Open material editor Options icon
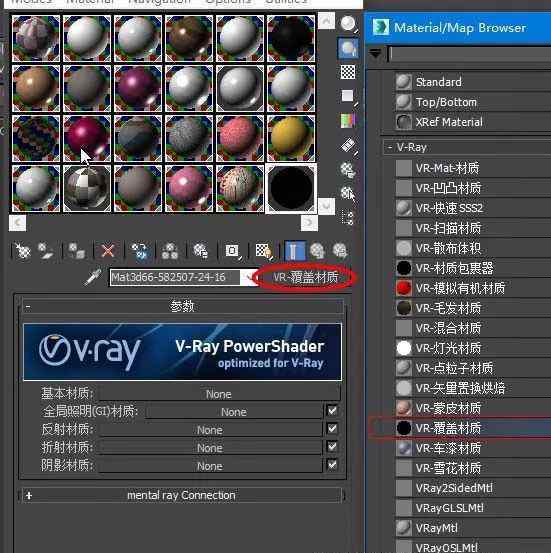551x553 pixels. 348,170
